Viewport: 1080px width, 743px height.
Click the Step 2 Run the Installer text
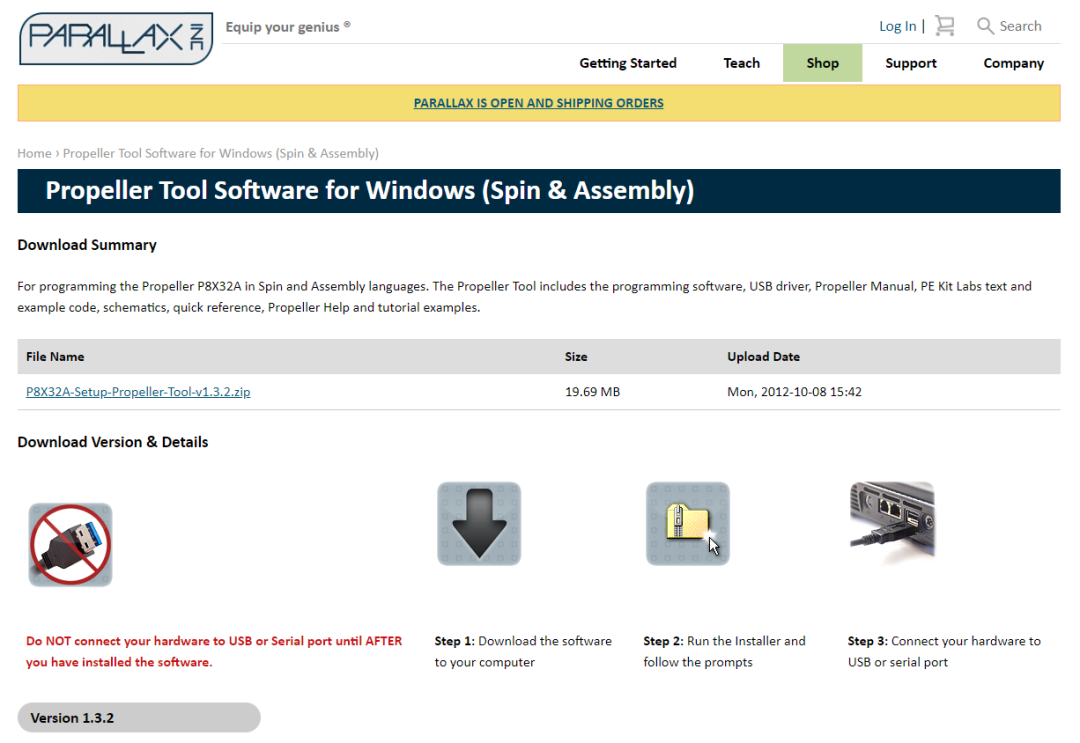(724, 651)
